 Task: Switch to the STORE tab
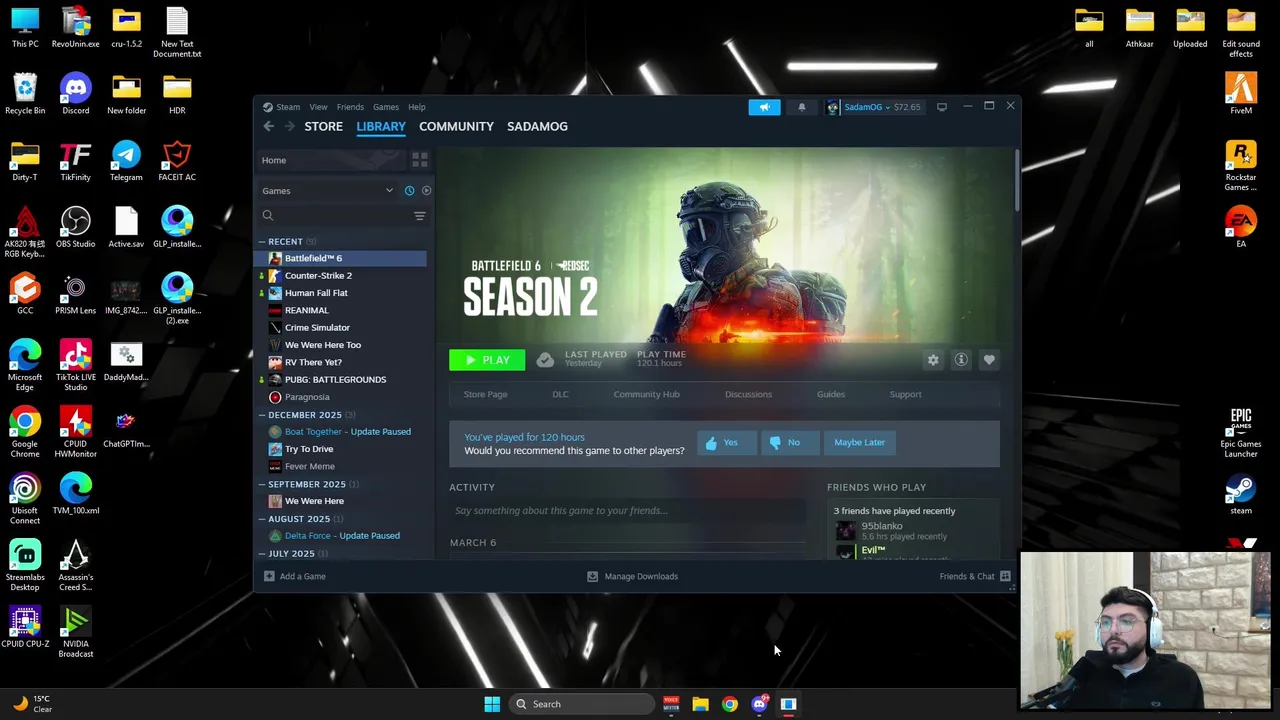click(x=323, y=126)
